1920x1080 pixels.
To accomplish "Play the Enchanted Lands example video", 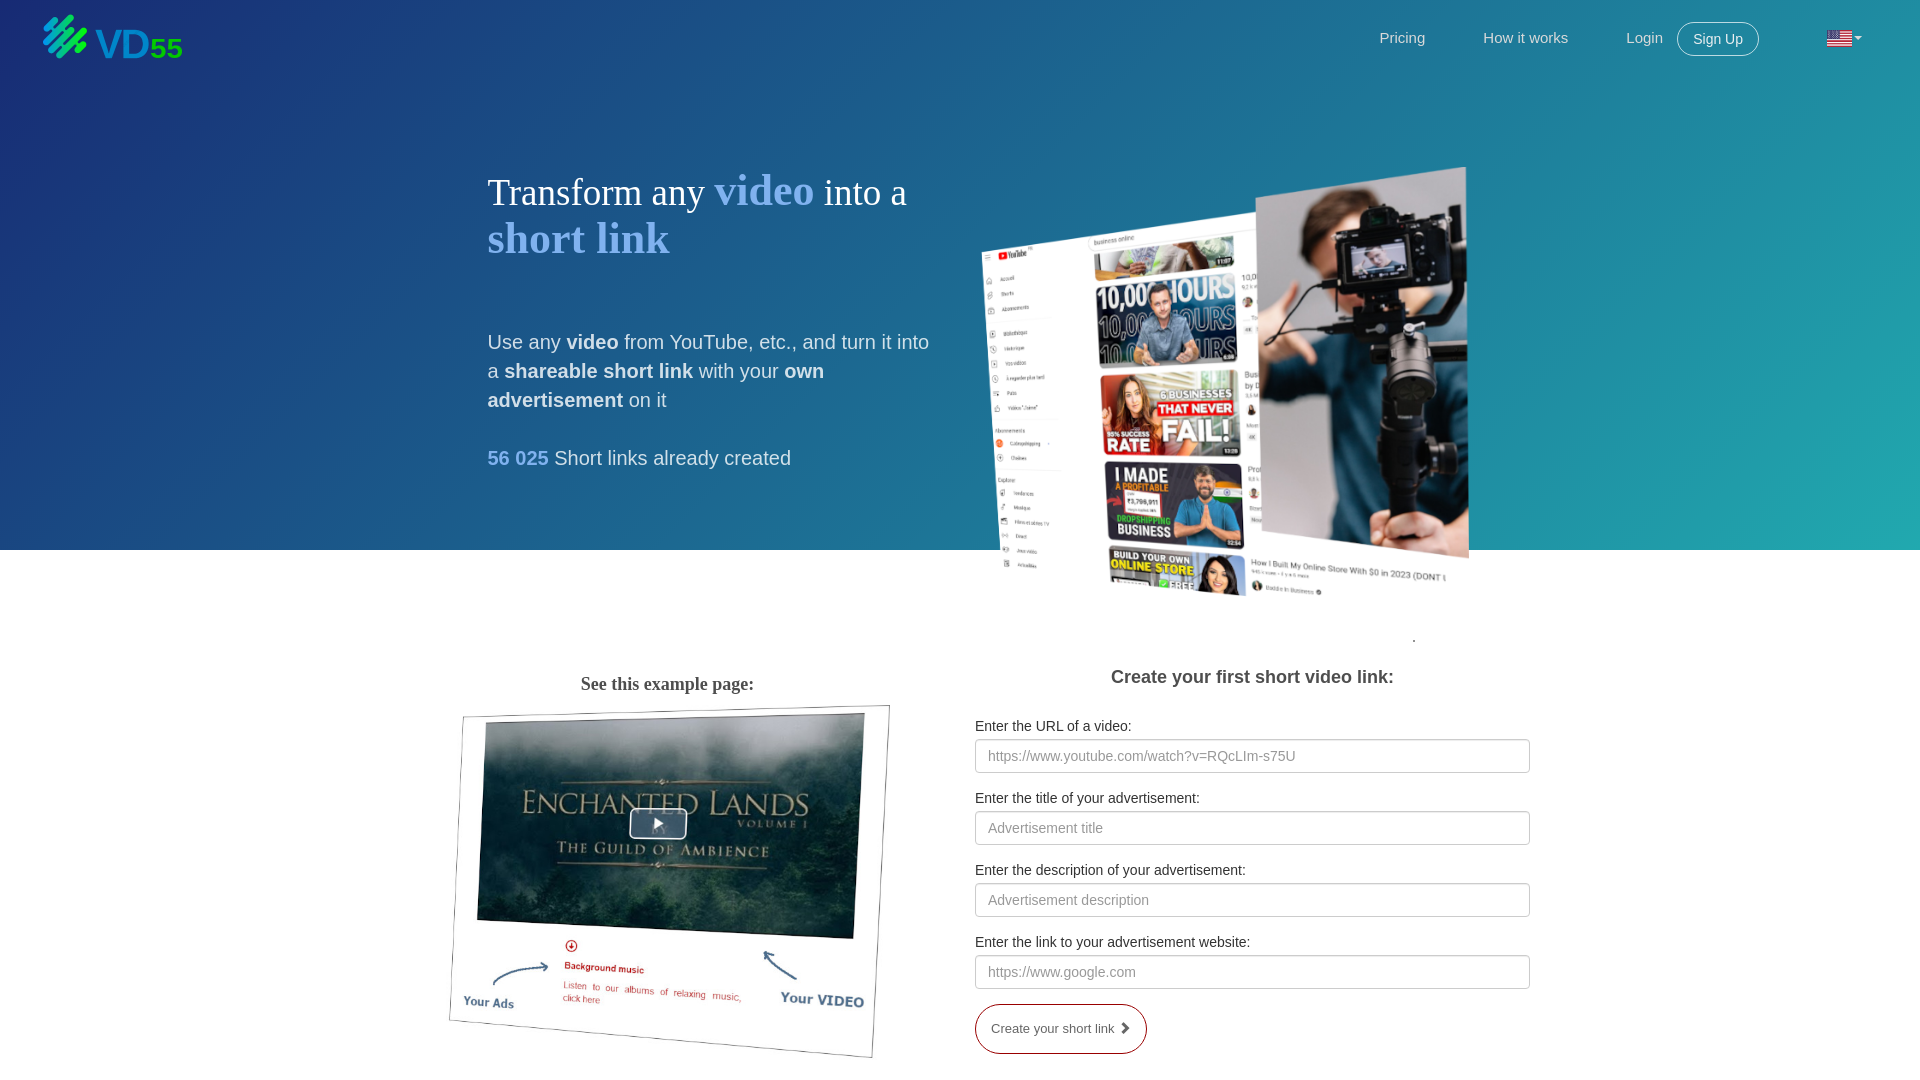I will click(x=657, y=823).
